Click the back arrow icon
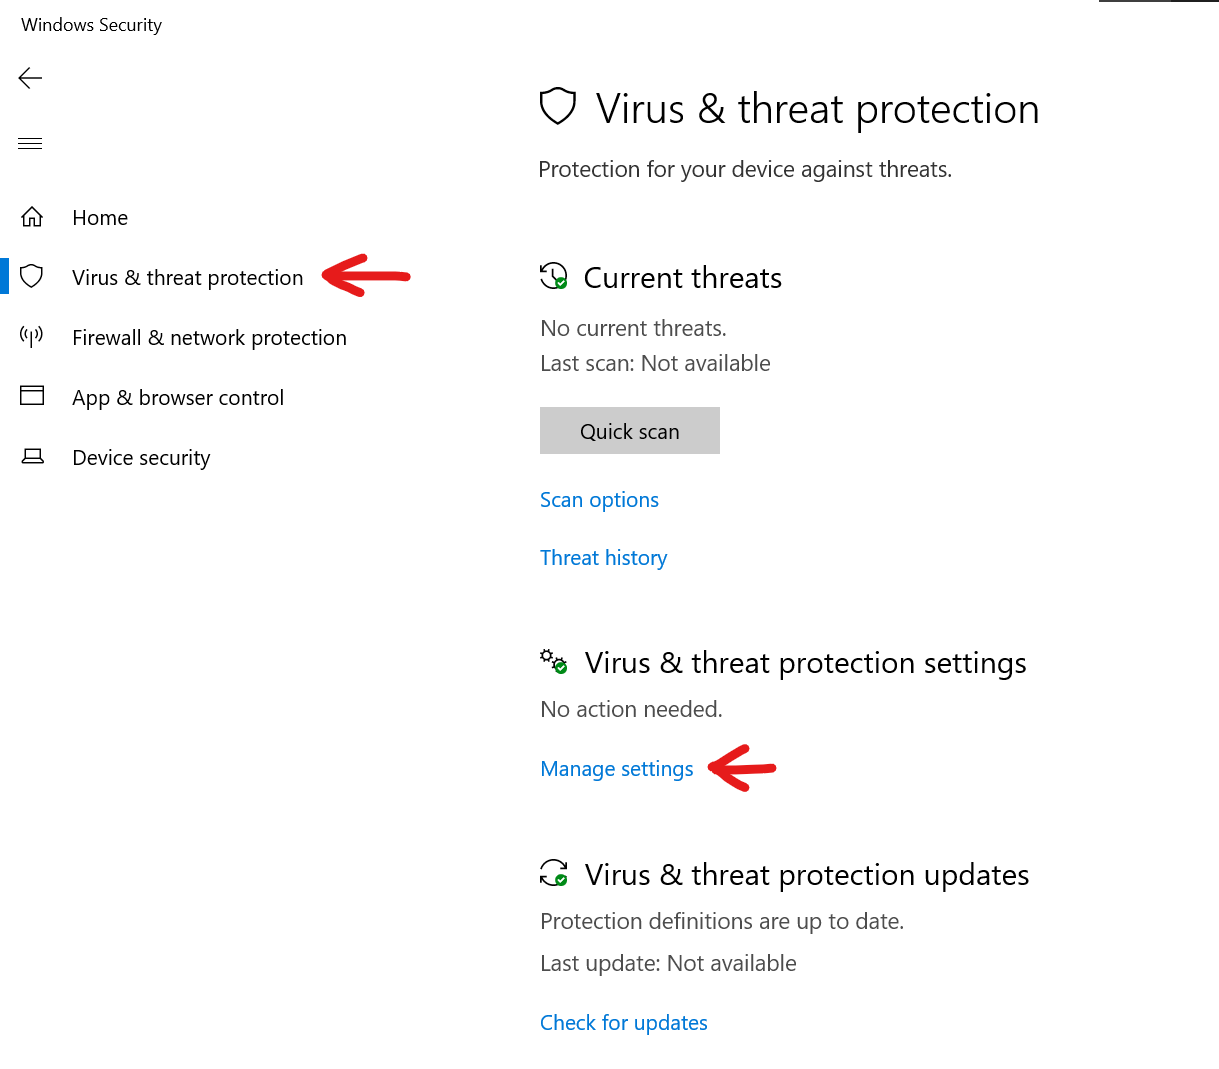This screenshot has width=1219, height=1069. 30,78
